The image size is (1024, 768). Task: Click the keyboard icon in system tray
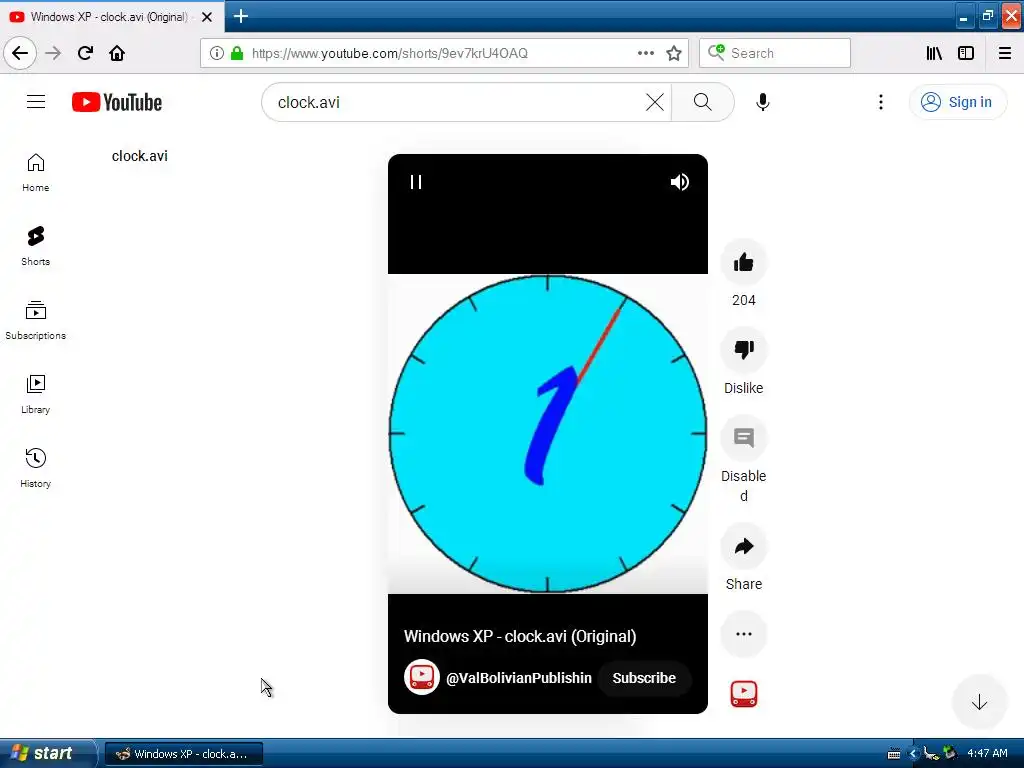[x=894, y=754]
